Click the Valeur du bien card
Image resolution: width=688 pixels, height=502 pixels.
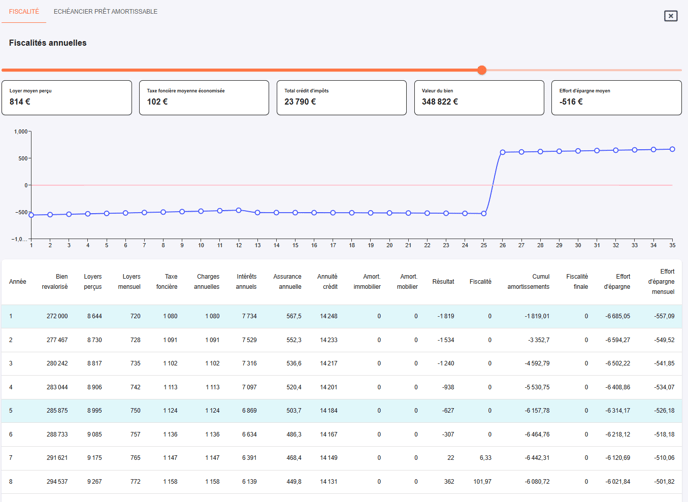(479, 97)
